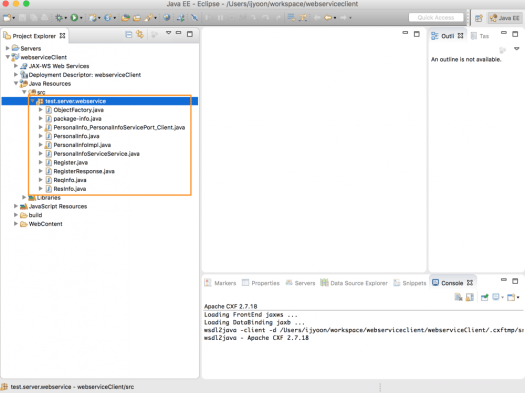Select PersonalInfo_PersonalInfoServicePort_Client.java
The width and height of the screenshot is (525, 393).
119,127
